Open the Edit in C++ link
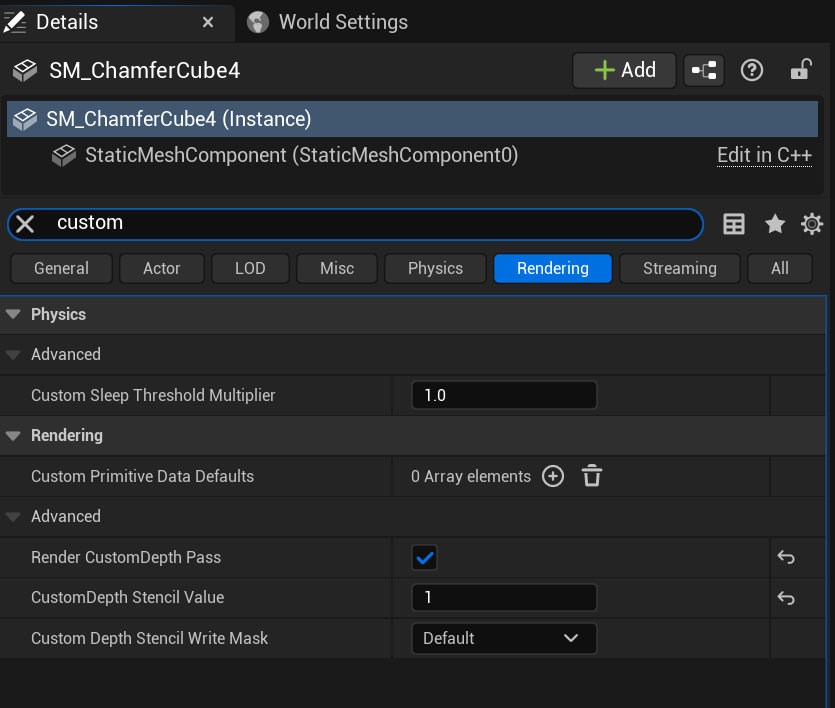Image resolution: width=835 pixels, height=708 pixels. click(x=764, y=155)
